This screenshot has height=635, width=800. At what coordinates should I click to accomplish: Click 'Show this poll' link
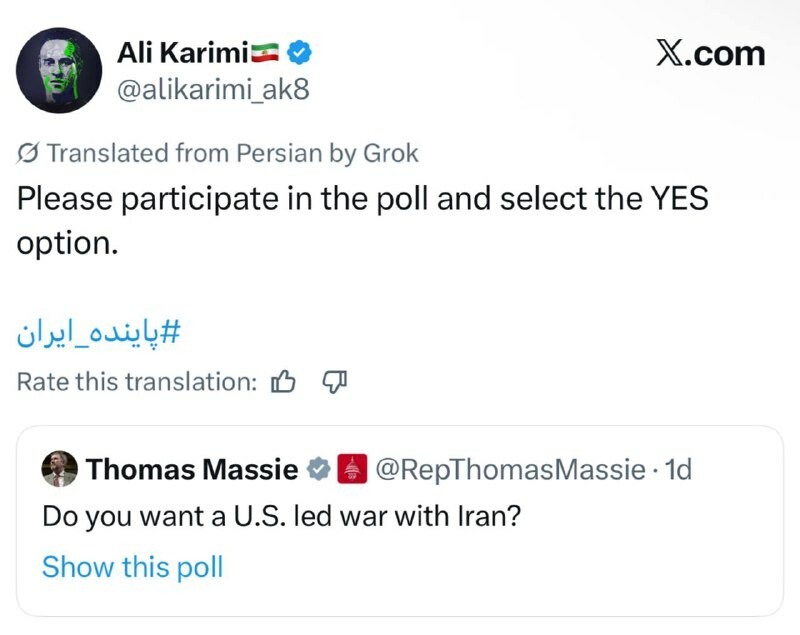coord(132,567)
